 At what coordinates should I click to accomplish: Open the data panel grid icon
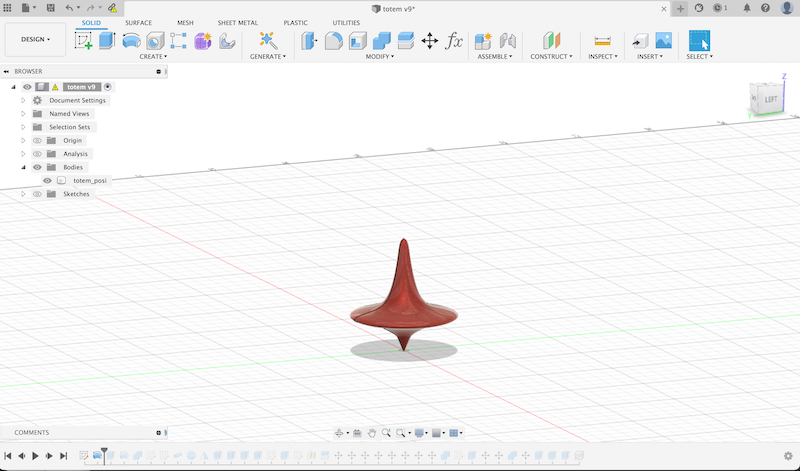[x=8, y=8]
